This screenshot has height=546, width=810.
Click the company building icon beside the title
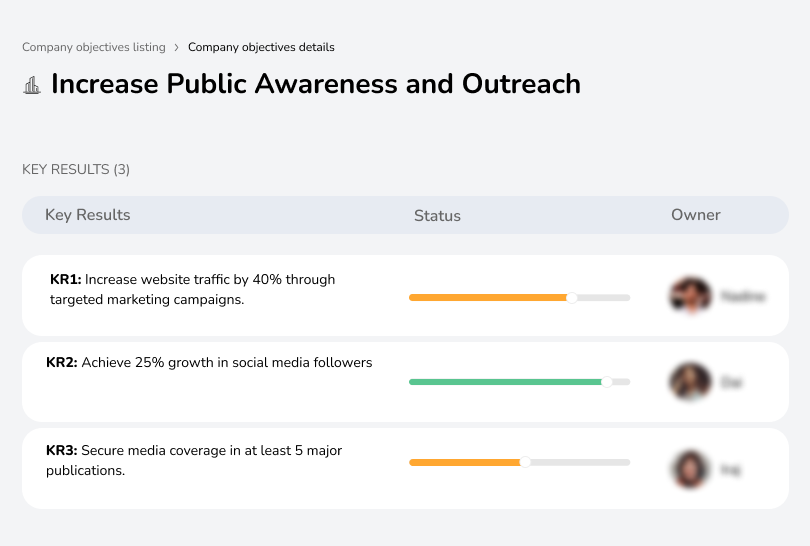[x=32, y=85]
